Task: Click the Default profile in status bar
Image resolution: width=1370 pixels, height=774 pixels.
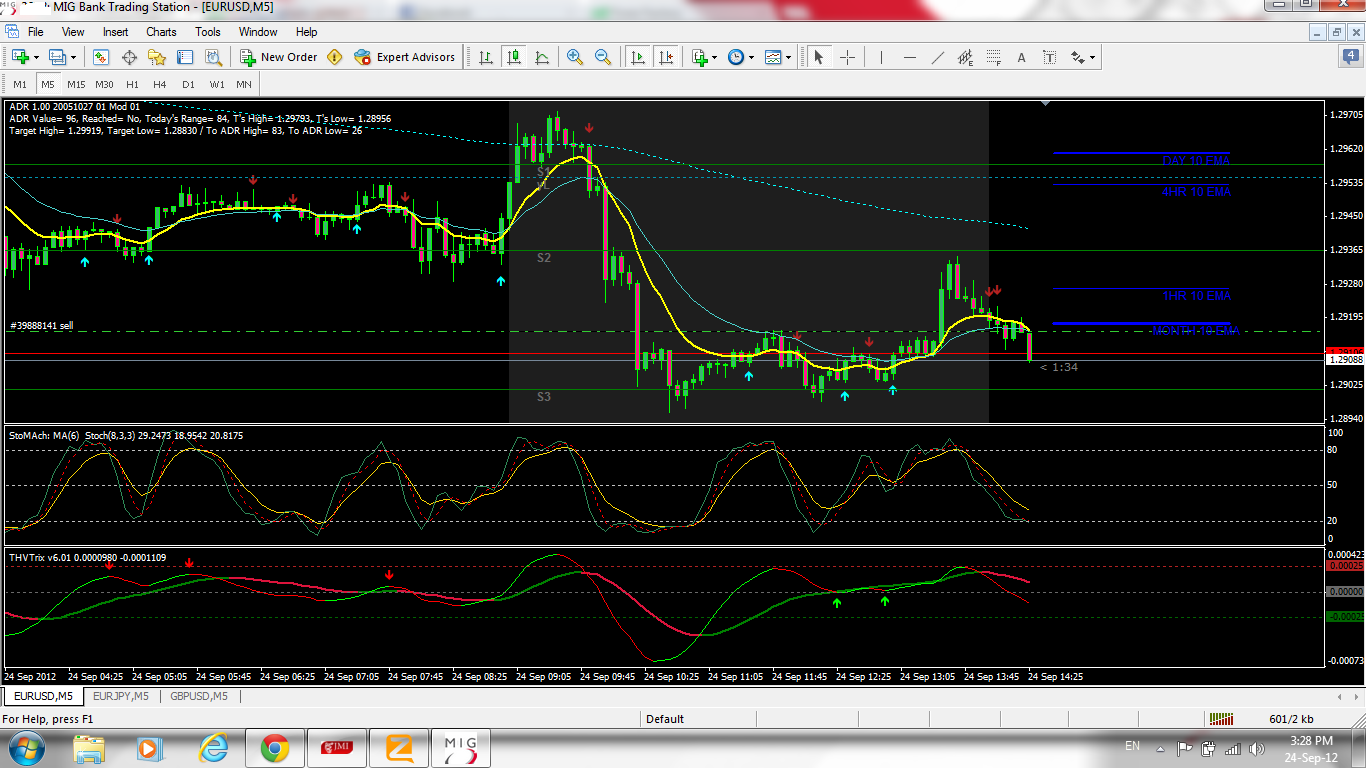Action: coord(665,719)
